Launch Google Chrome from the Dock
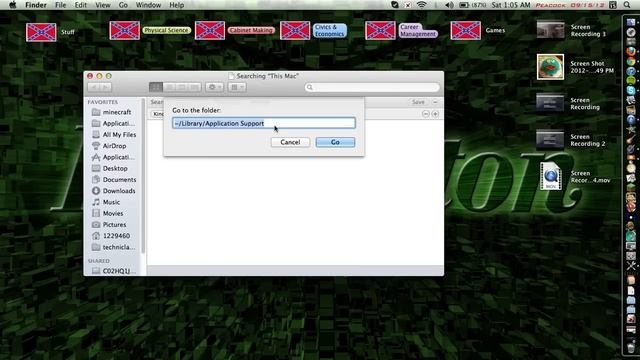 tap(631, 61)
